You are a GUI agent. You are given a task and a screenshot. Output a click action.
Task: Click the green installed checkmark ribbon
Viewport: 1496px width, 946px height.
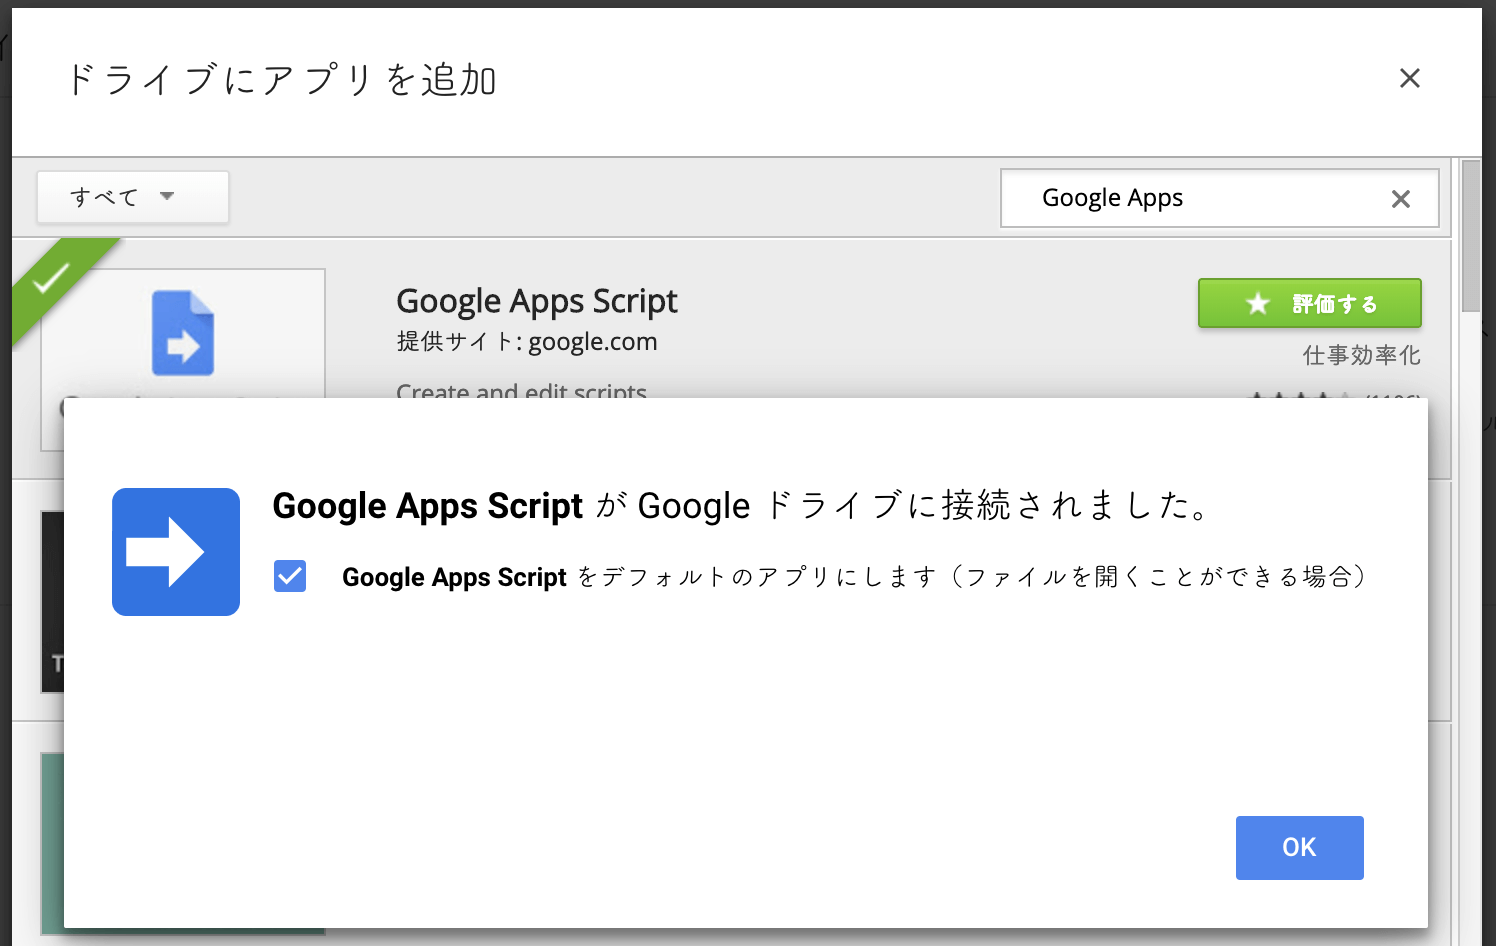coord(52,279)
